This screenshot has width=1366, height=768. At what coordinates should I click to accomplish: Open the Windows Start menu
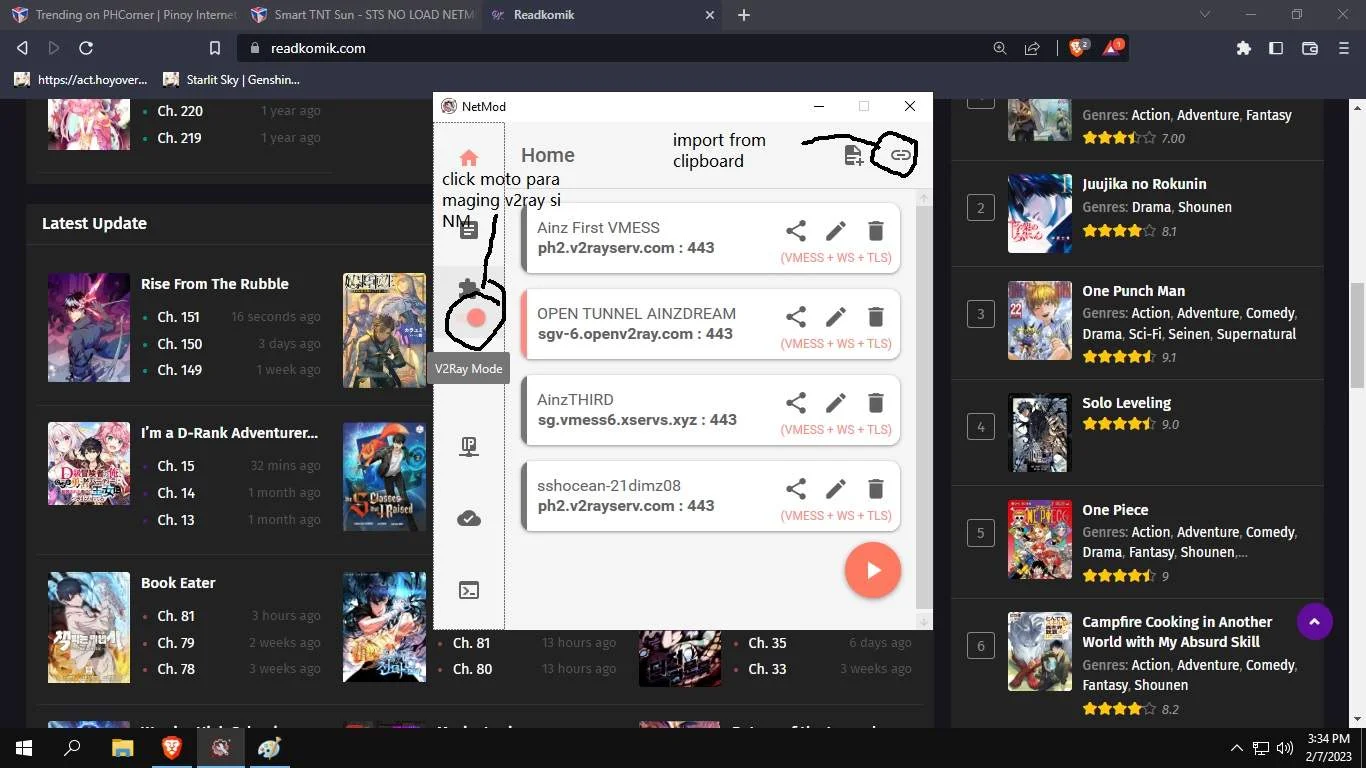point(23,747)
